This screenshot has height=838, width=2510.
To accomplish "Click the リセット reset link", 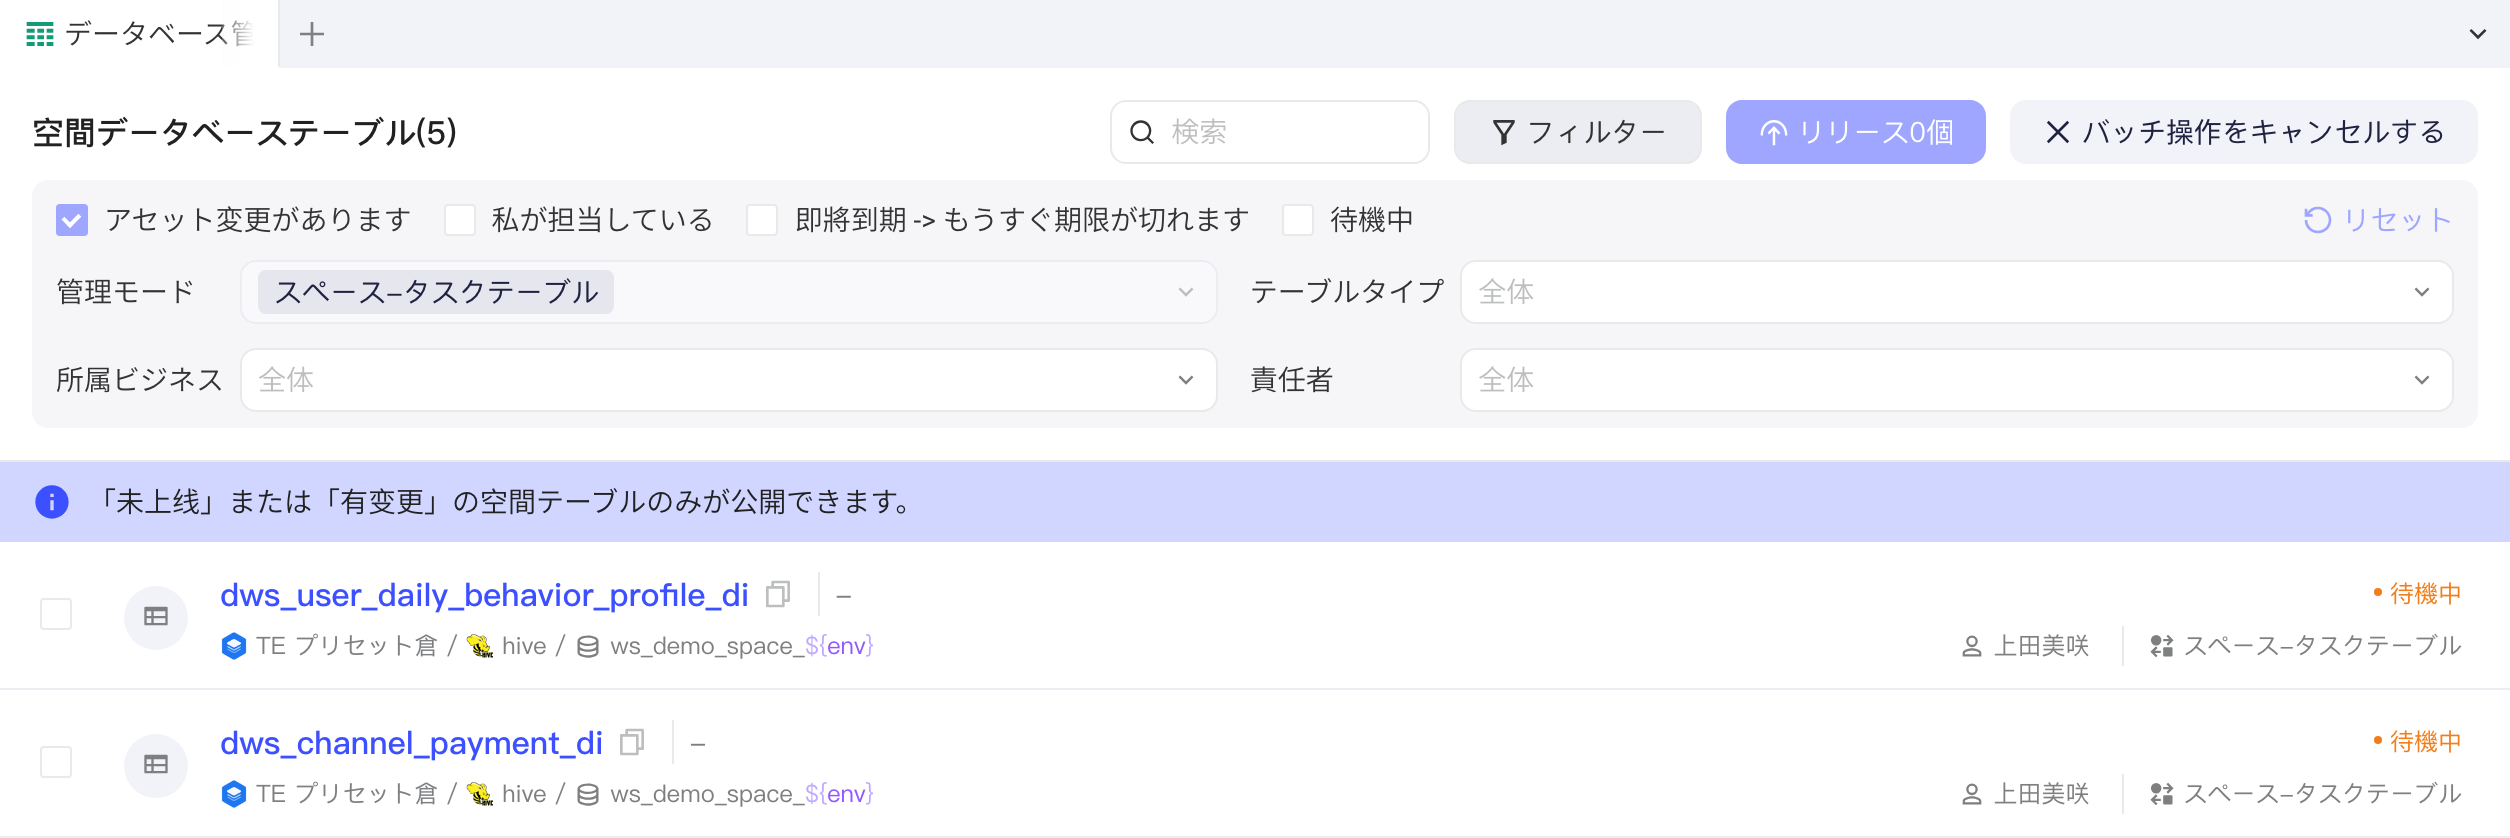I will [x=2378, y=220].
